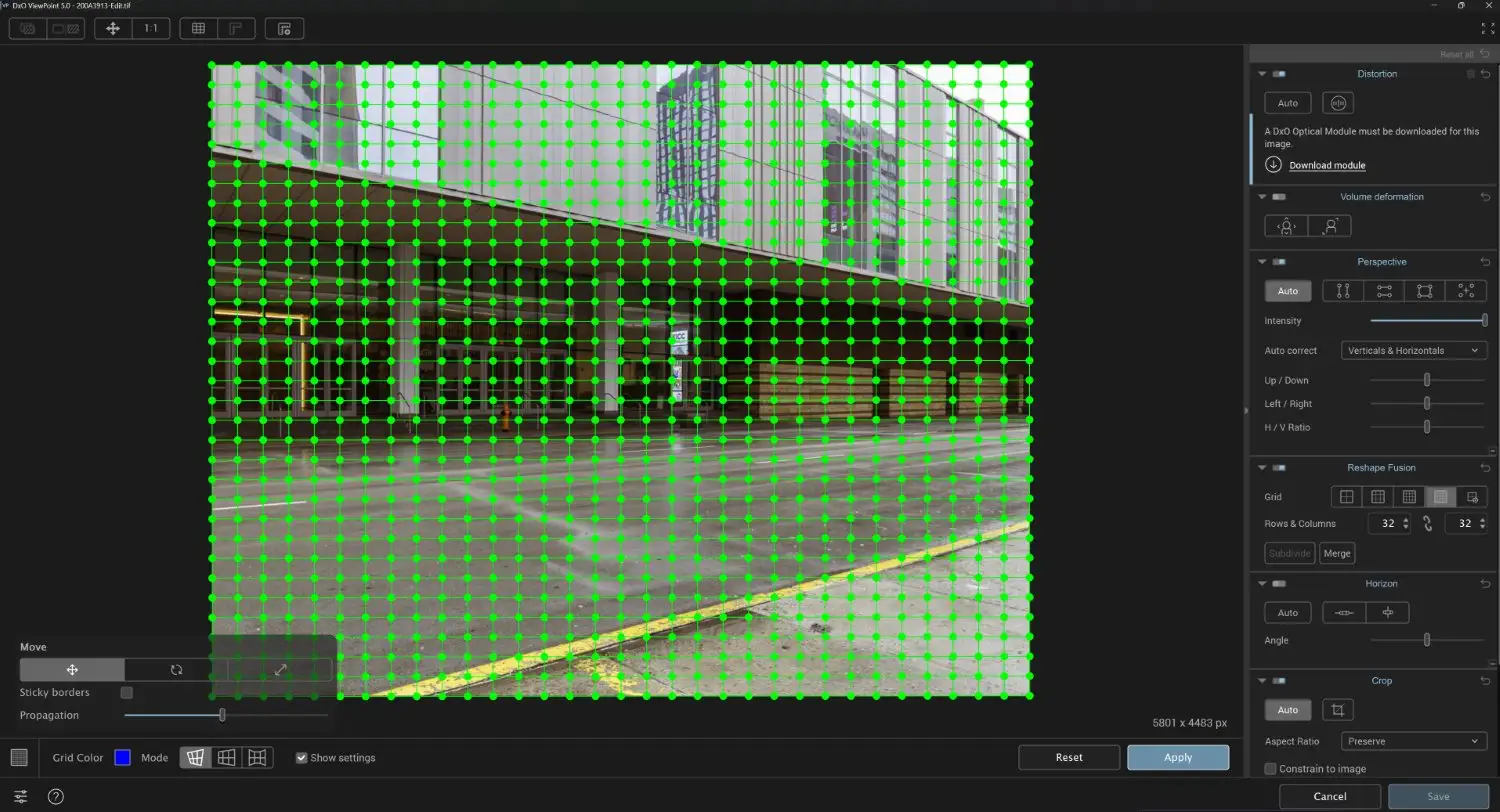Open the help icon at bottom left

[x=55, y=796]
